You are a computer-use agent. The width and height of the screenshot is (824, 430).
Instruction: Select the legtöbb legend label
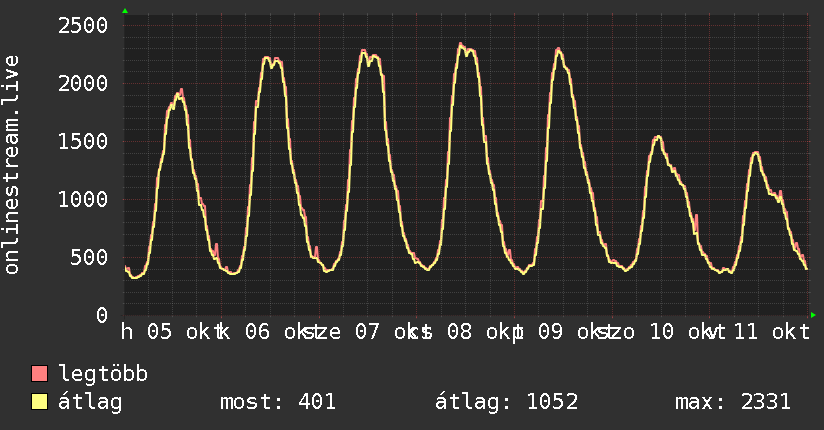(103, 373)
